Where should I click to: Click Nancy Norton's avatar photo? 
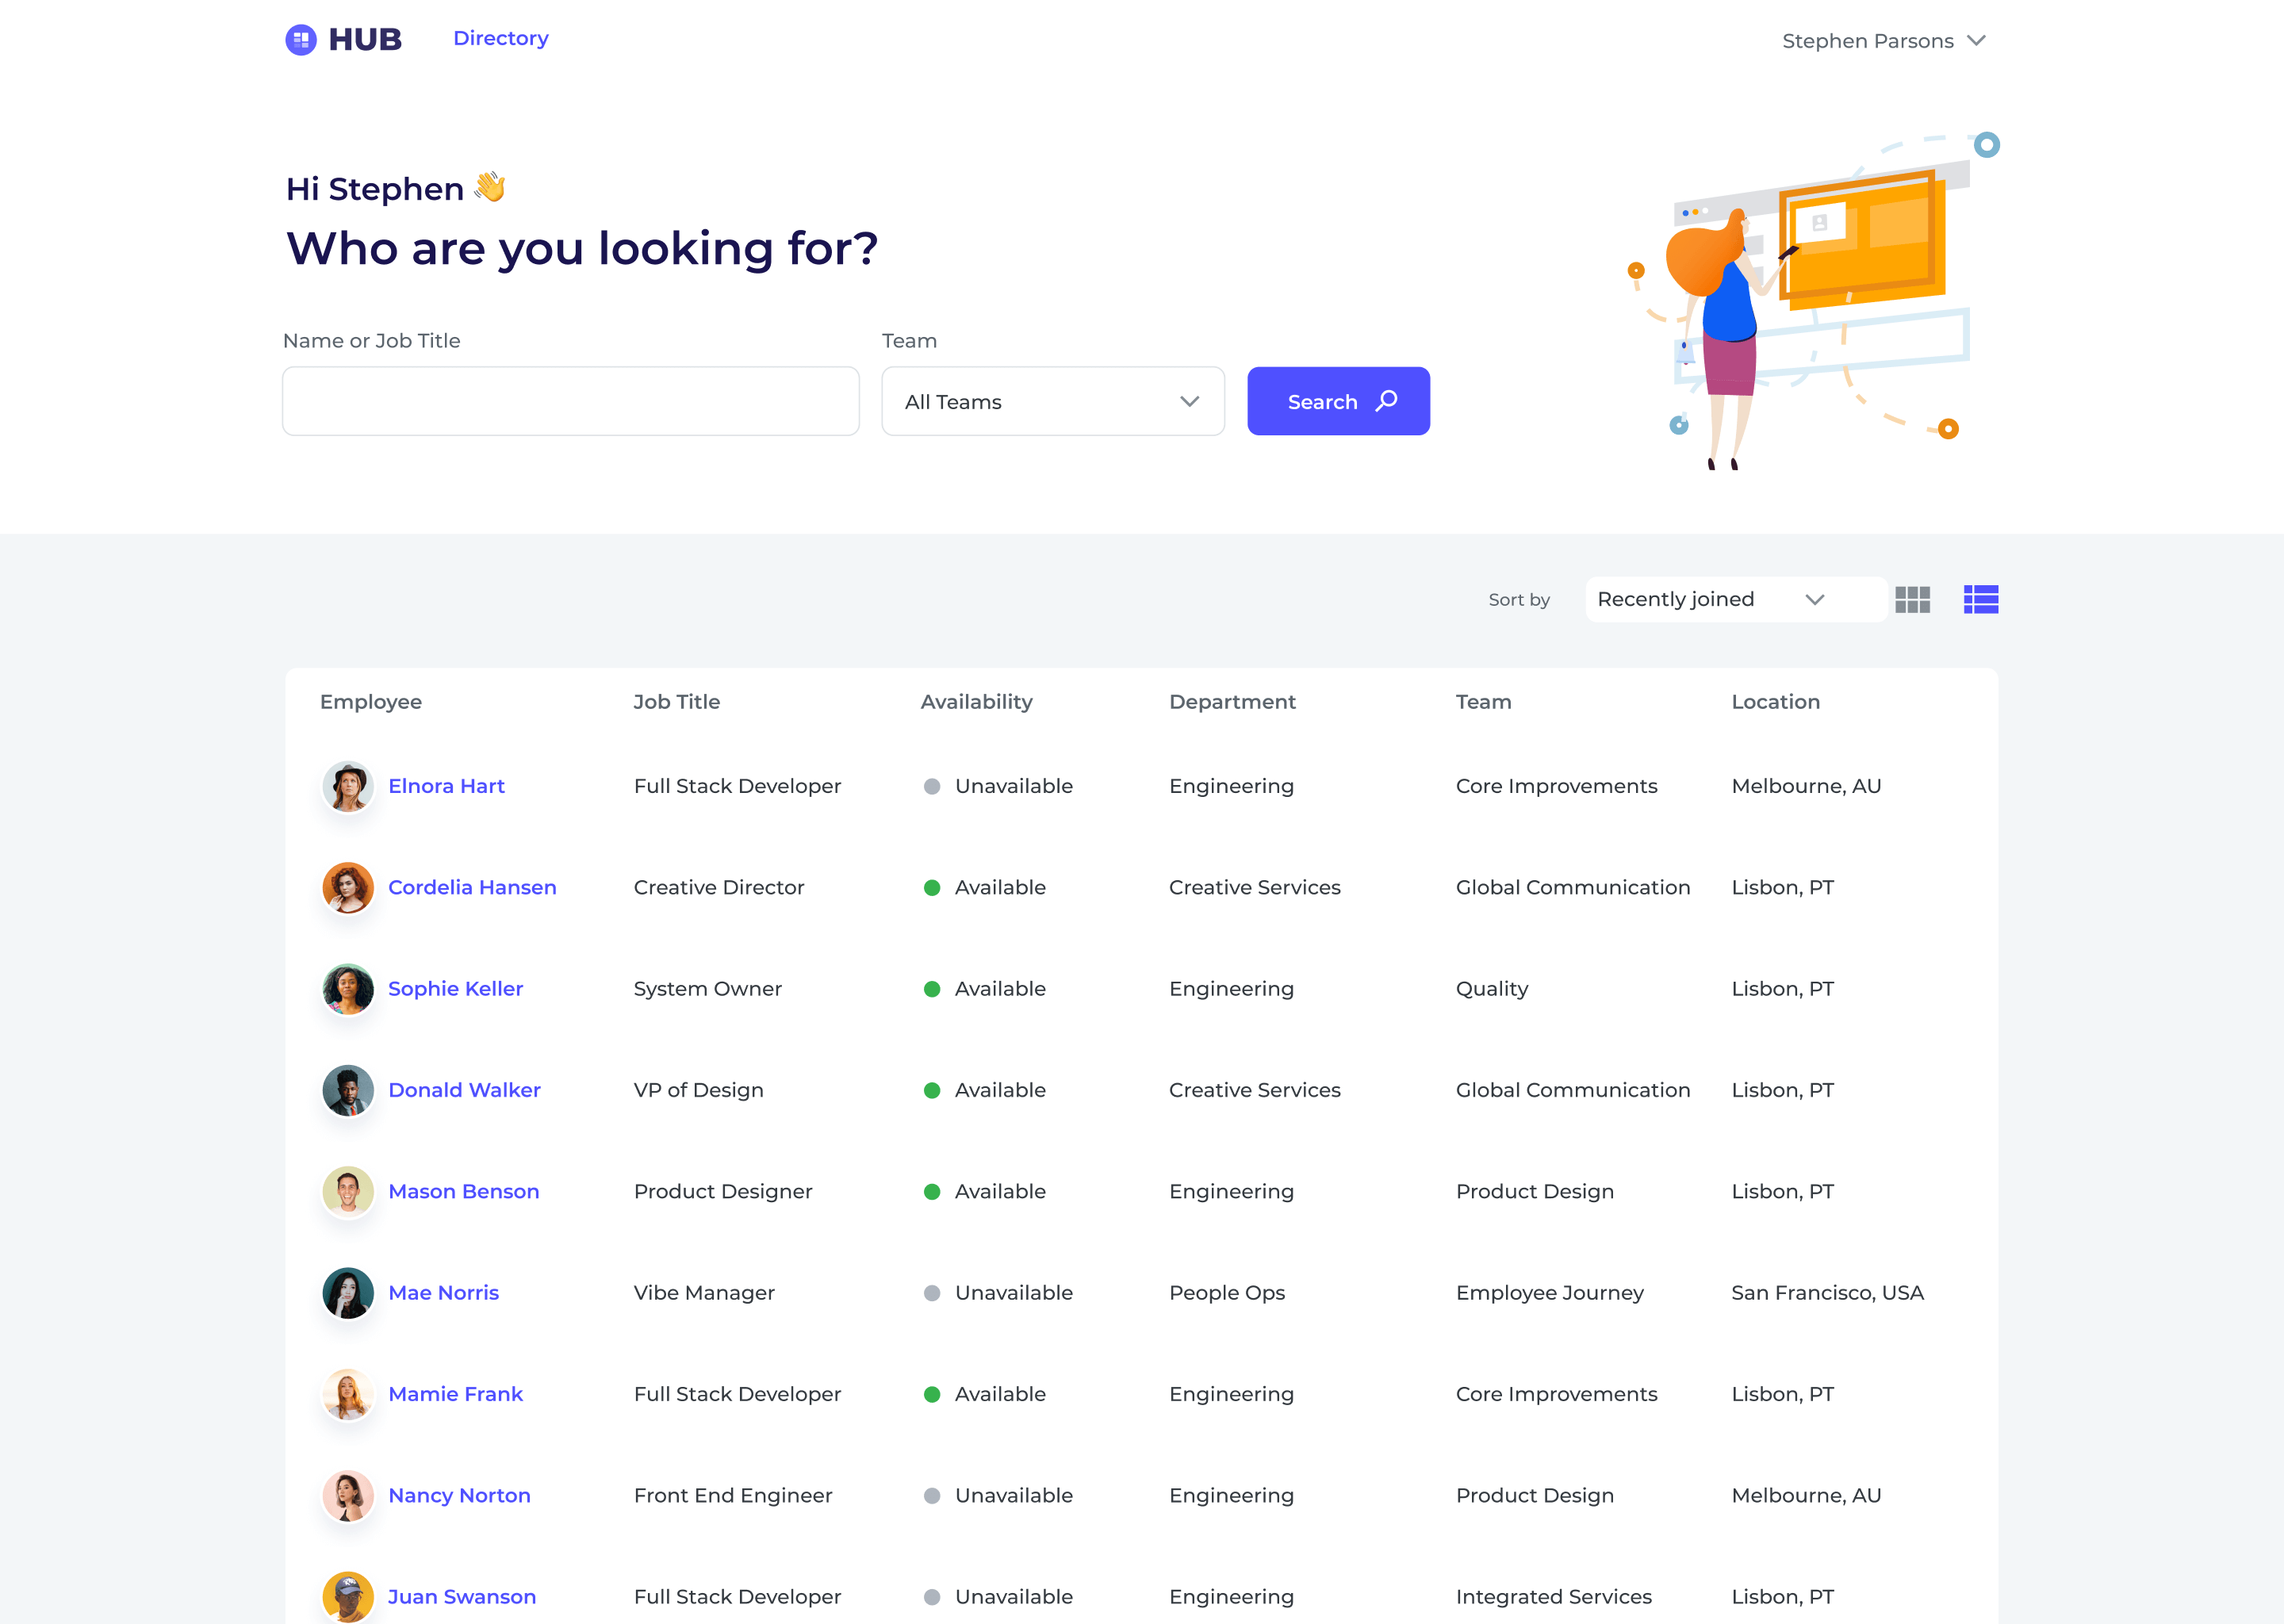[x=348, y=1495]
